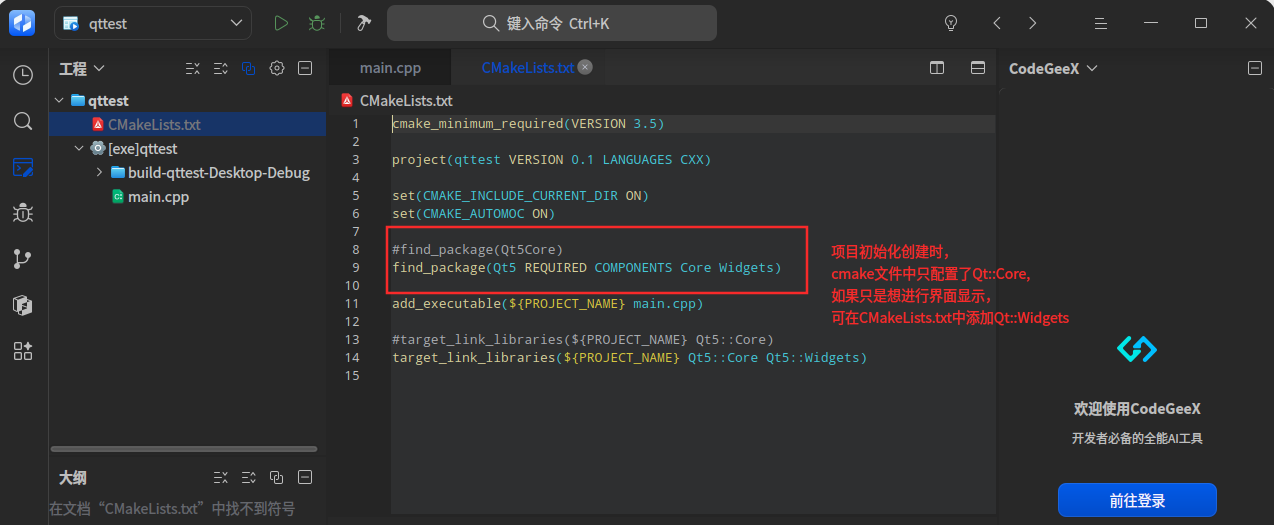This screenshot has width=1274, height=525.
Task: Expand all in project panel
Action: [221, 69]
